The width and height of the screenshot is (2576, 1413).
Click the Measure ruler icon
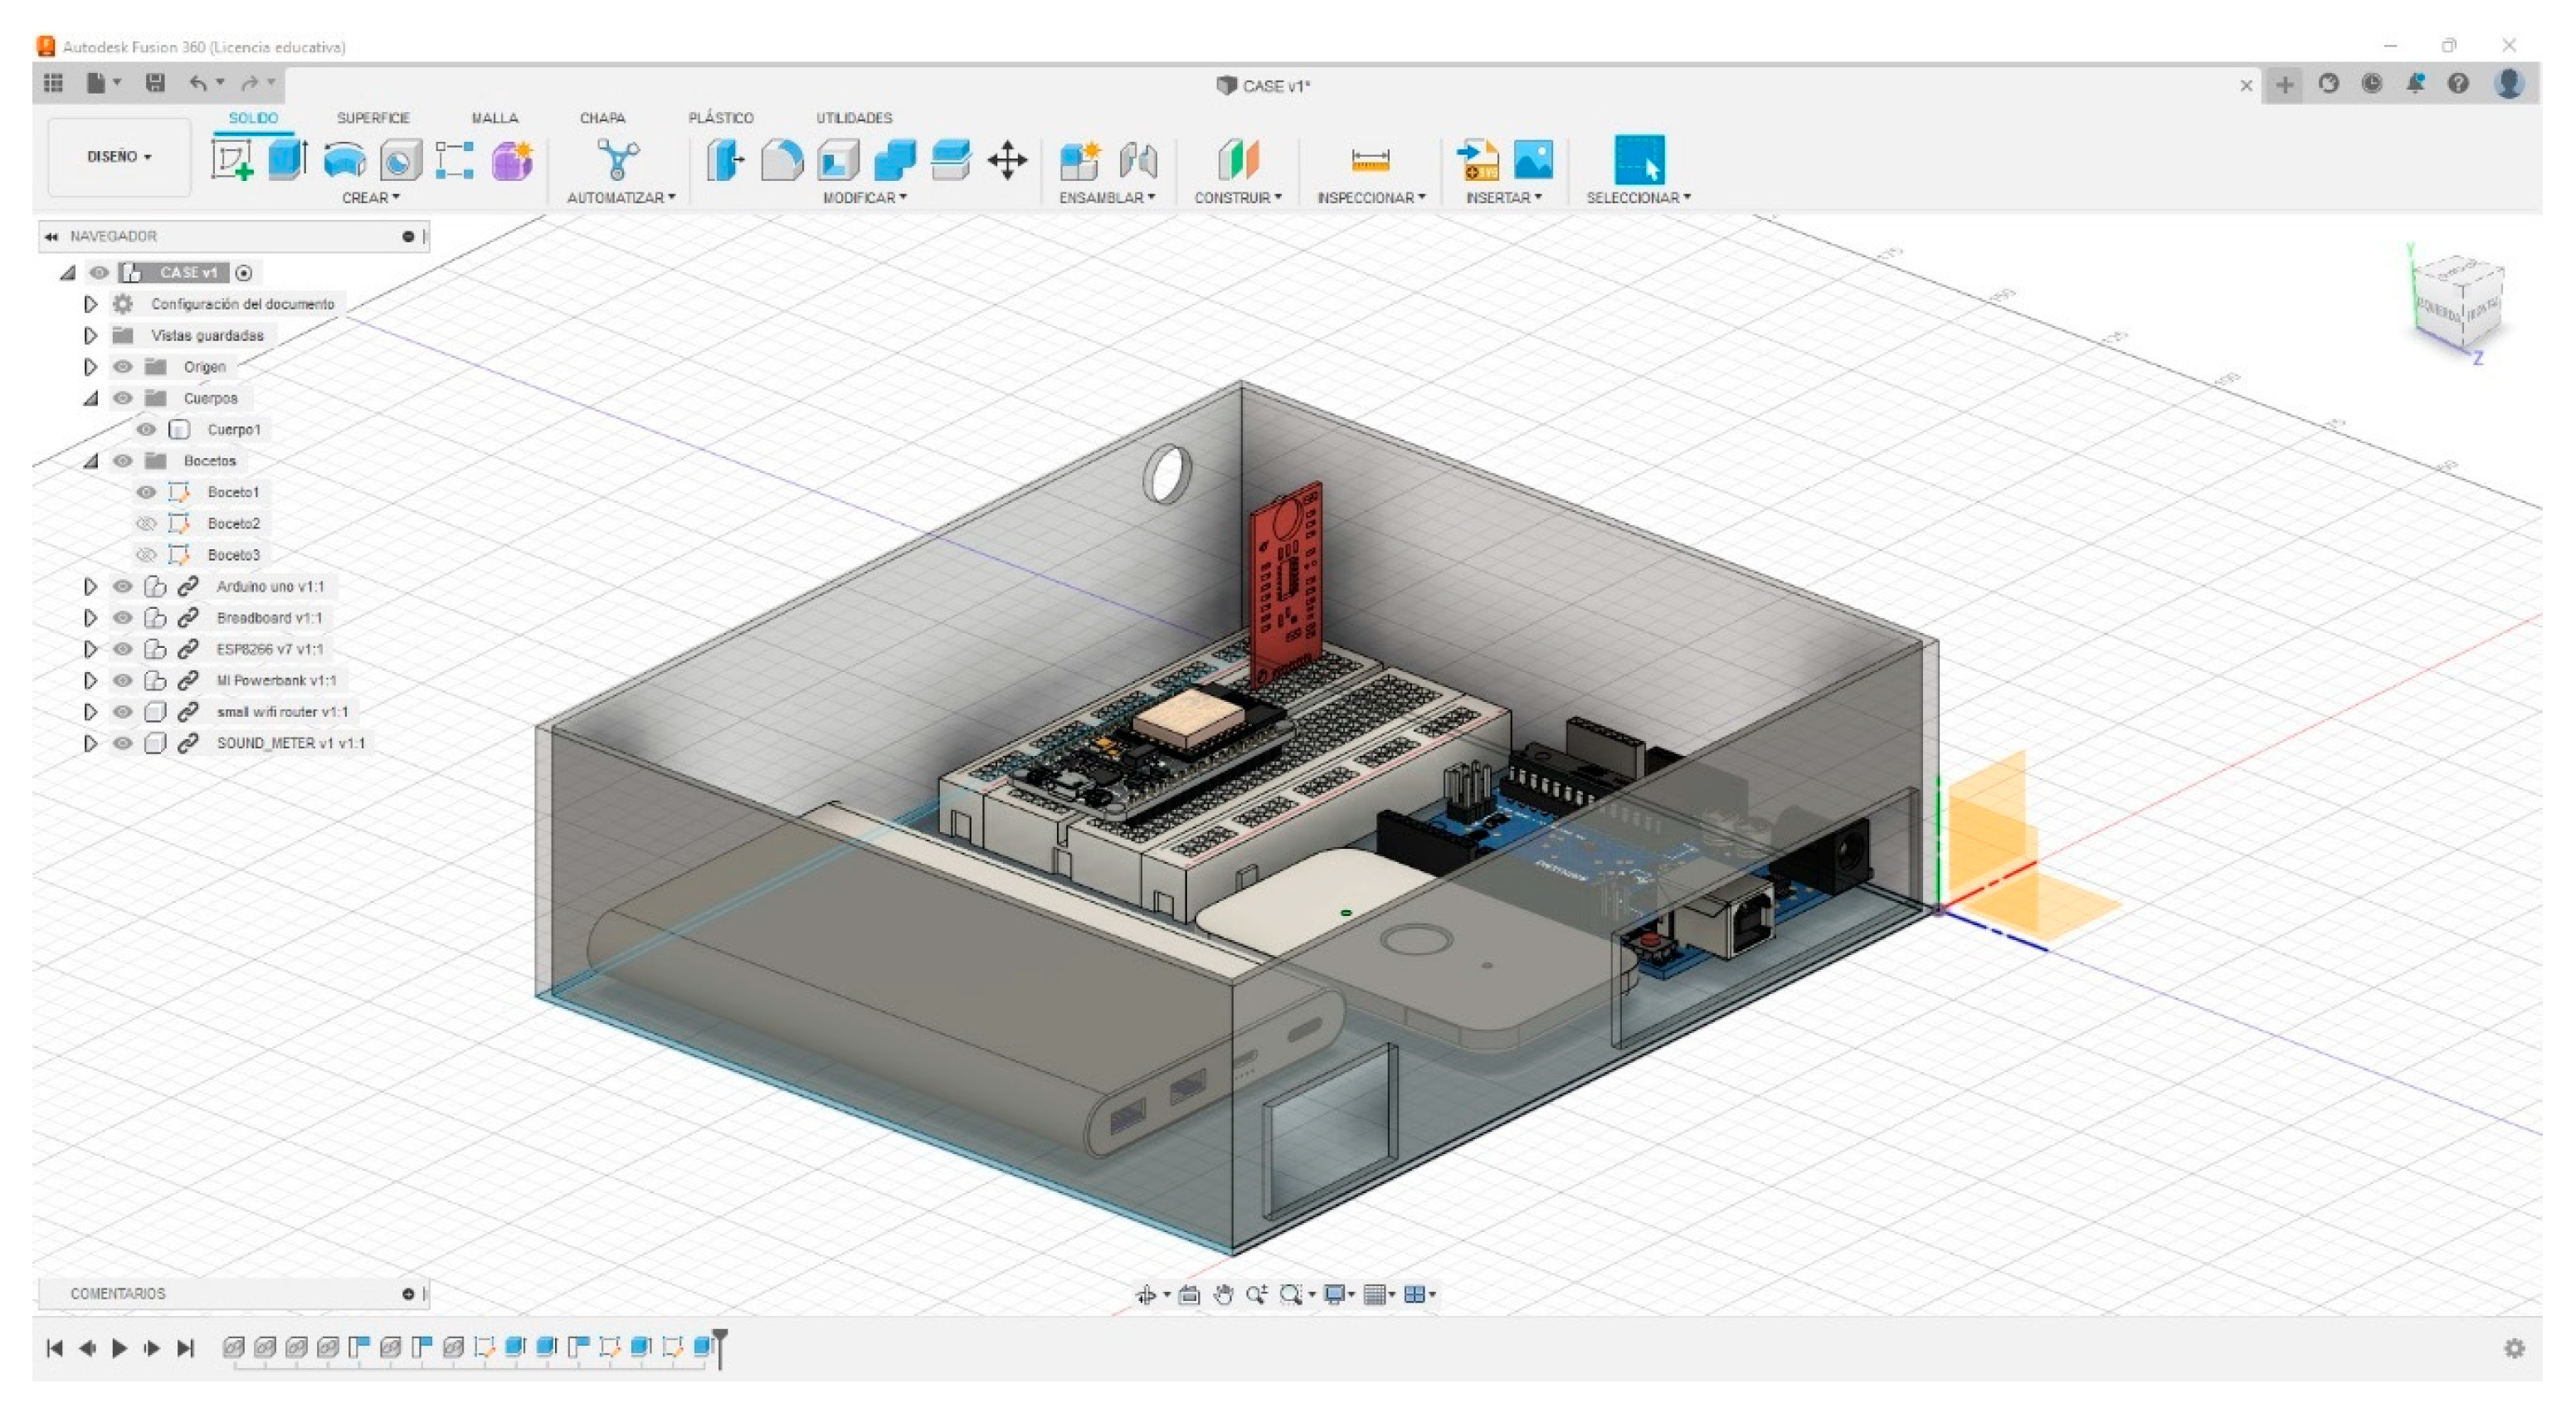click(1370, 159)
